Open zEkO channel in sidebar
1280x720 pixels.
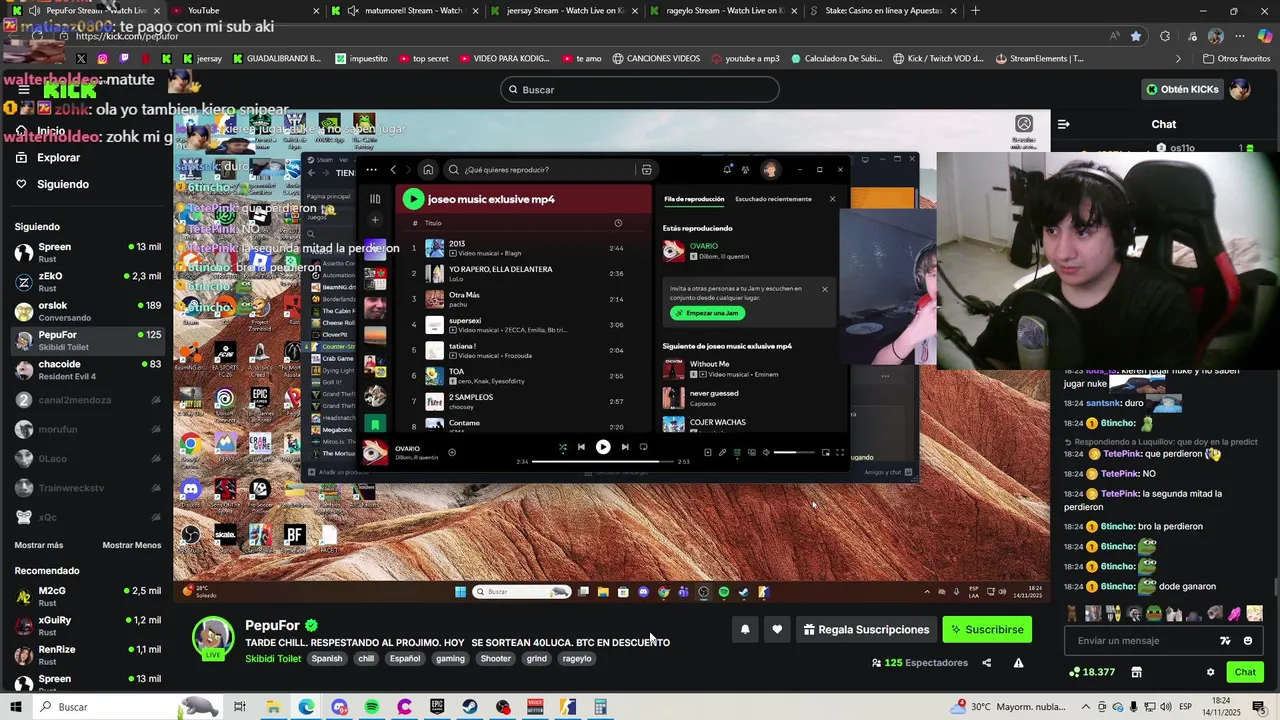[87, 282]
